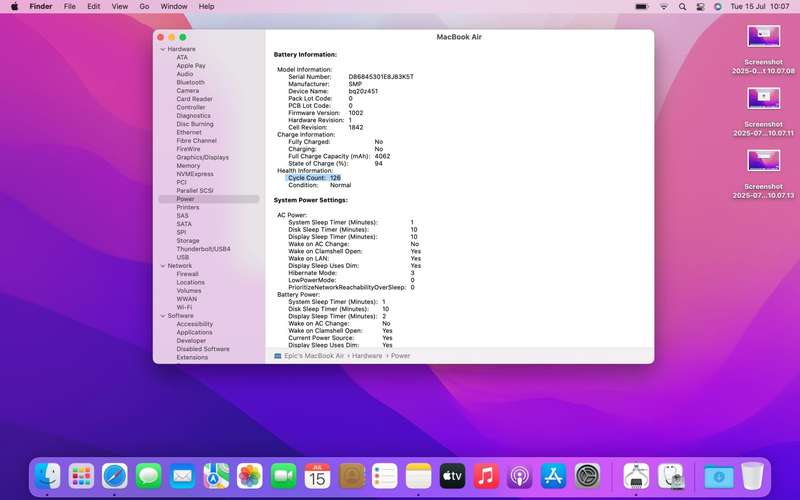Open System Preferences in the Dock
This screenshot has height=500, width=800.
coord(587,477)
